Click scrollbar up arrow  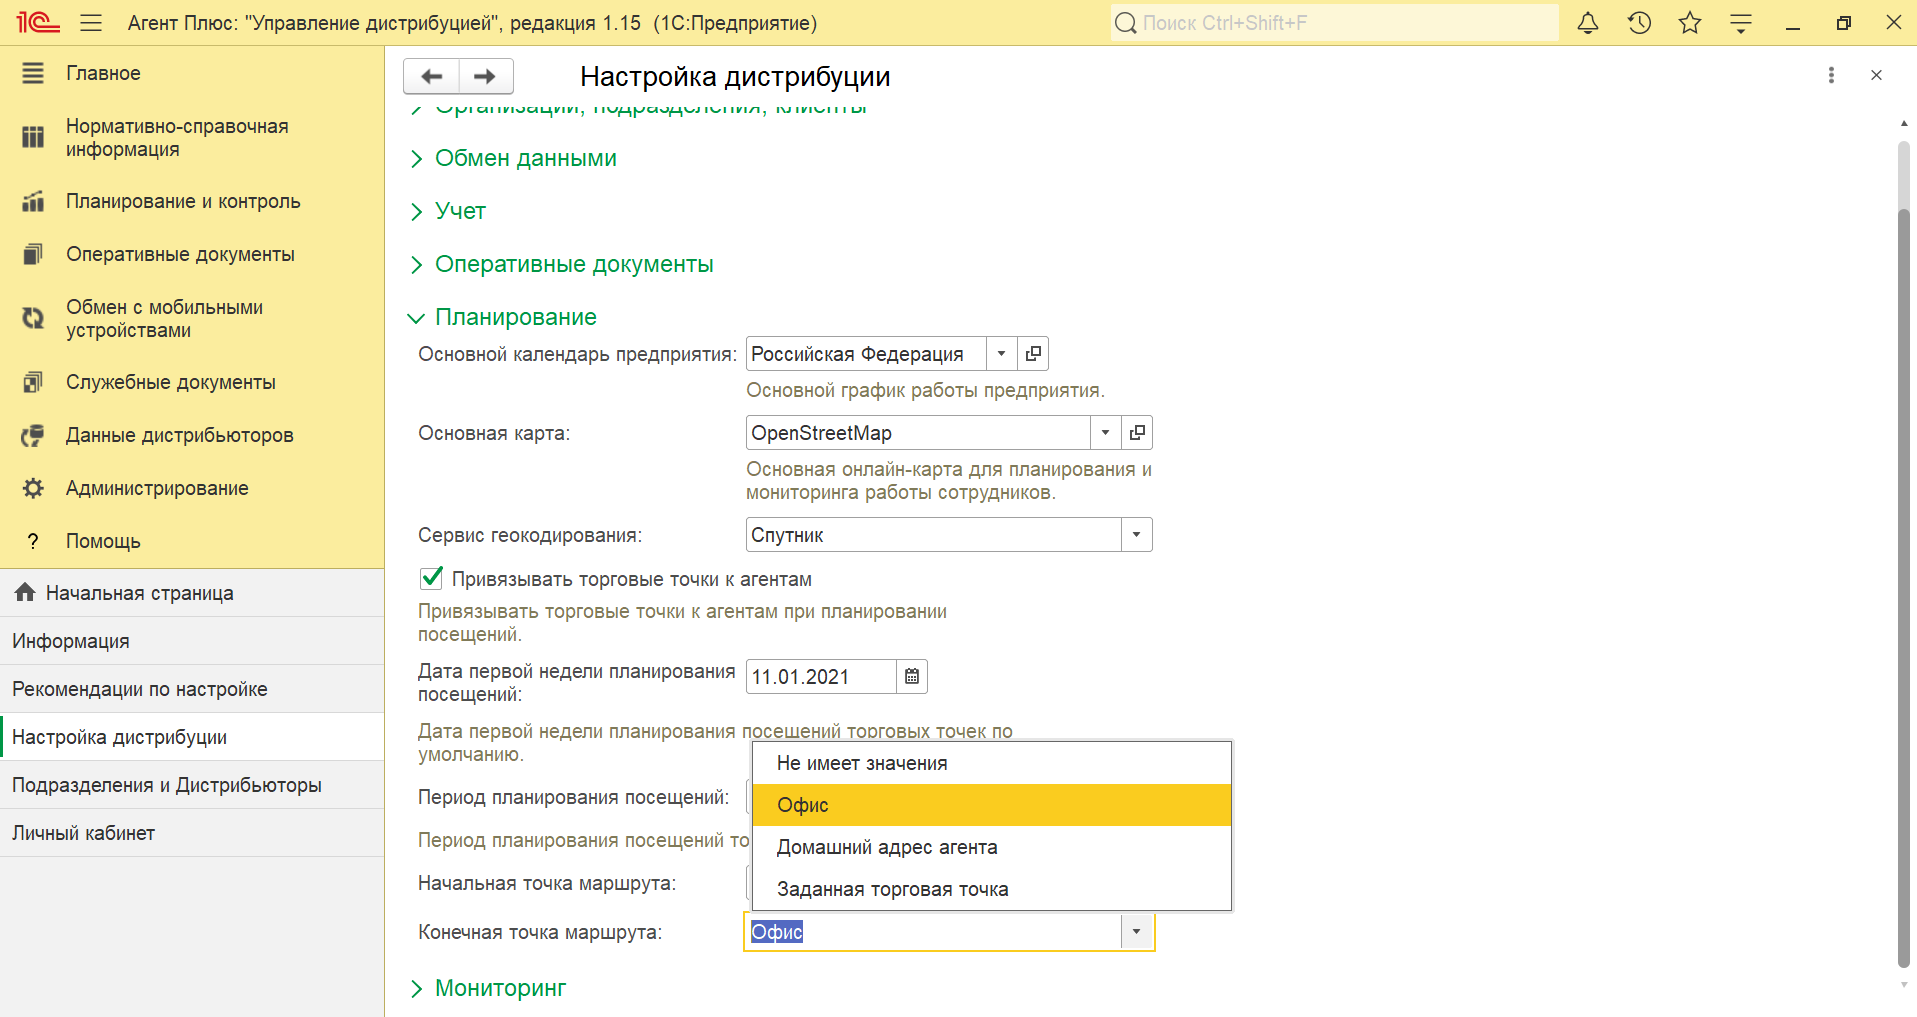pos(1903,123)
